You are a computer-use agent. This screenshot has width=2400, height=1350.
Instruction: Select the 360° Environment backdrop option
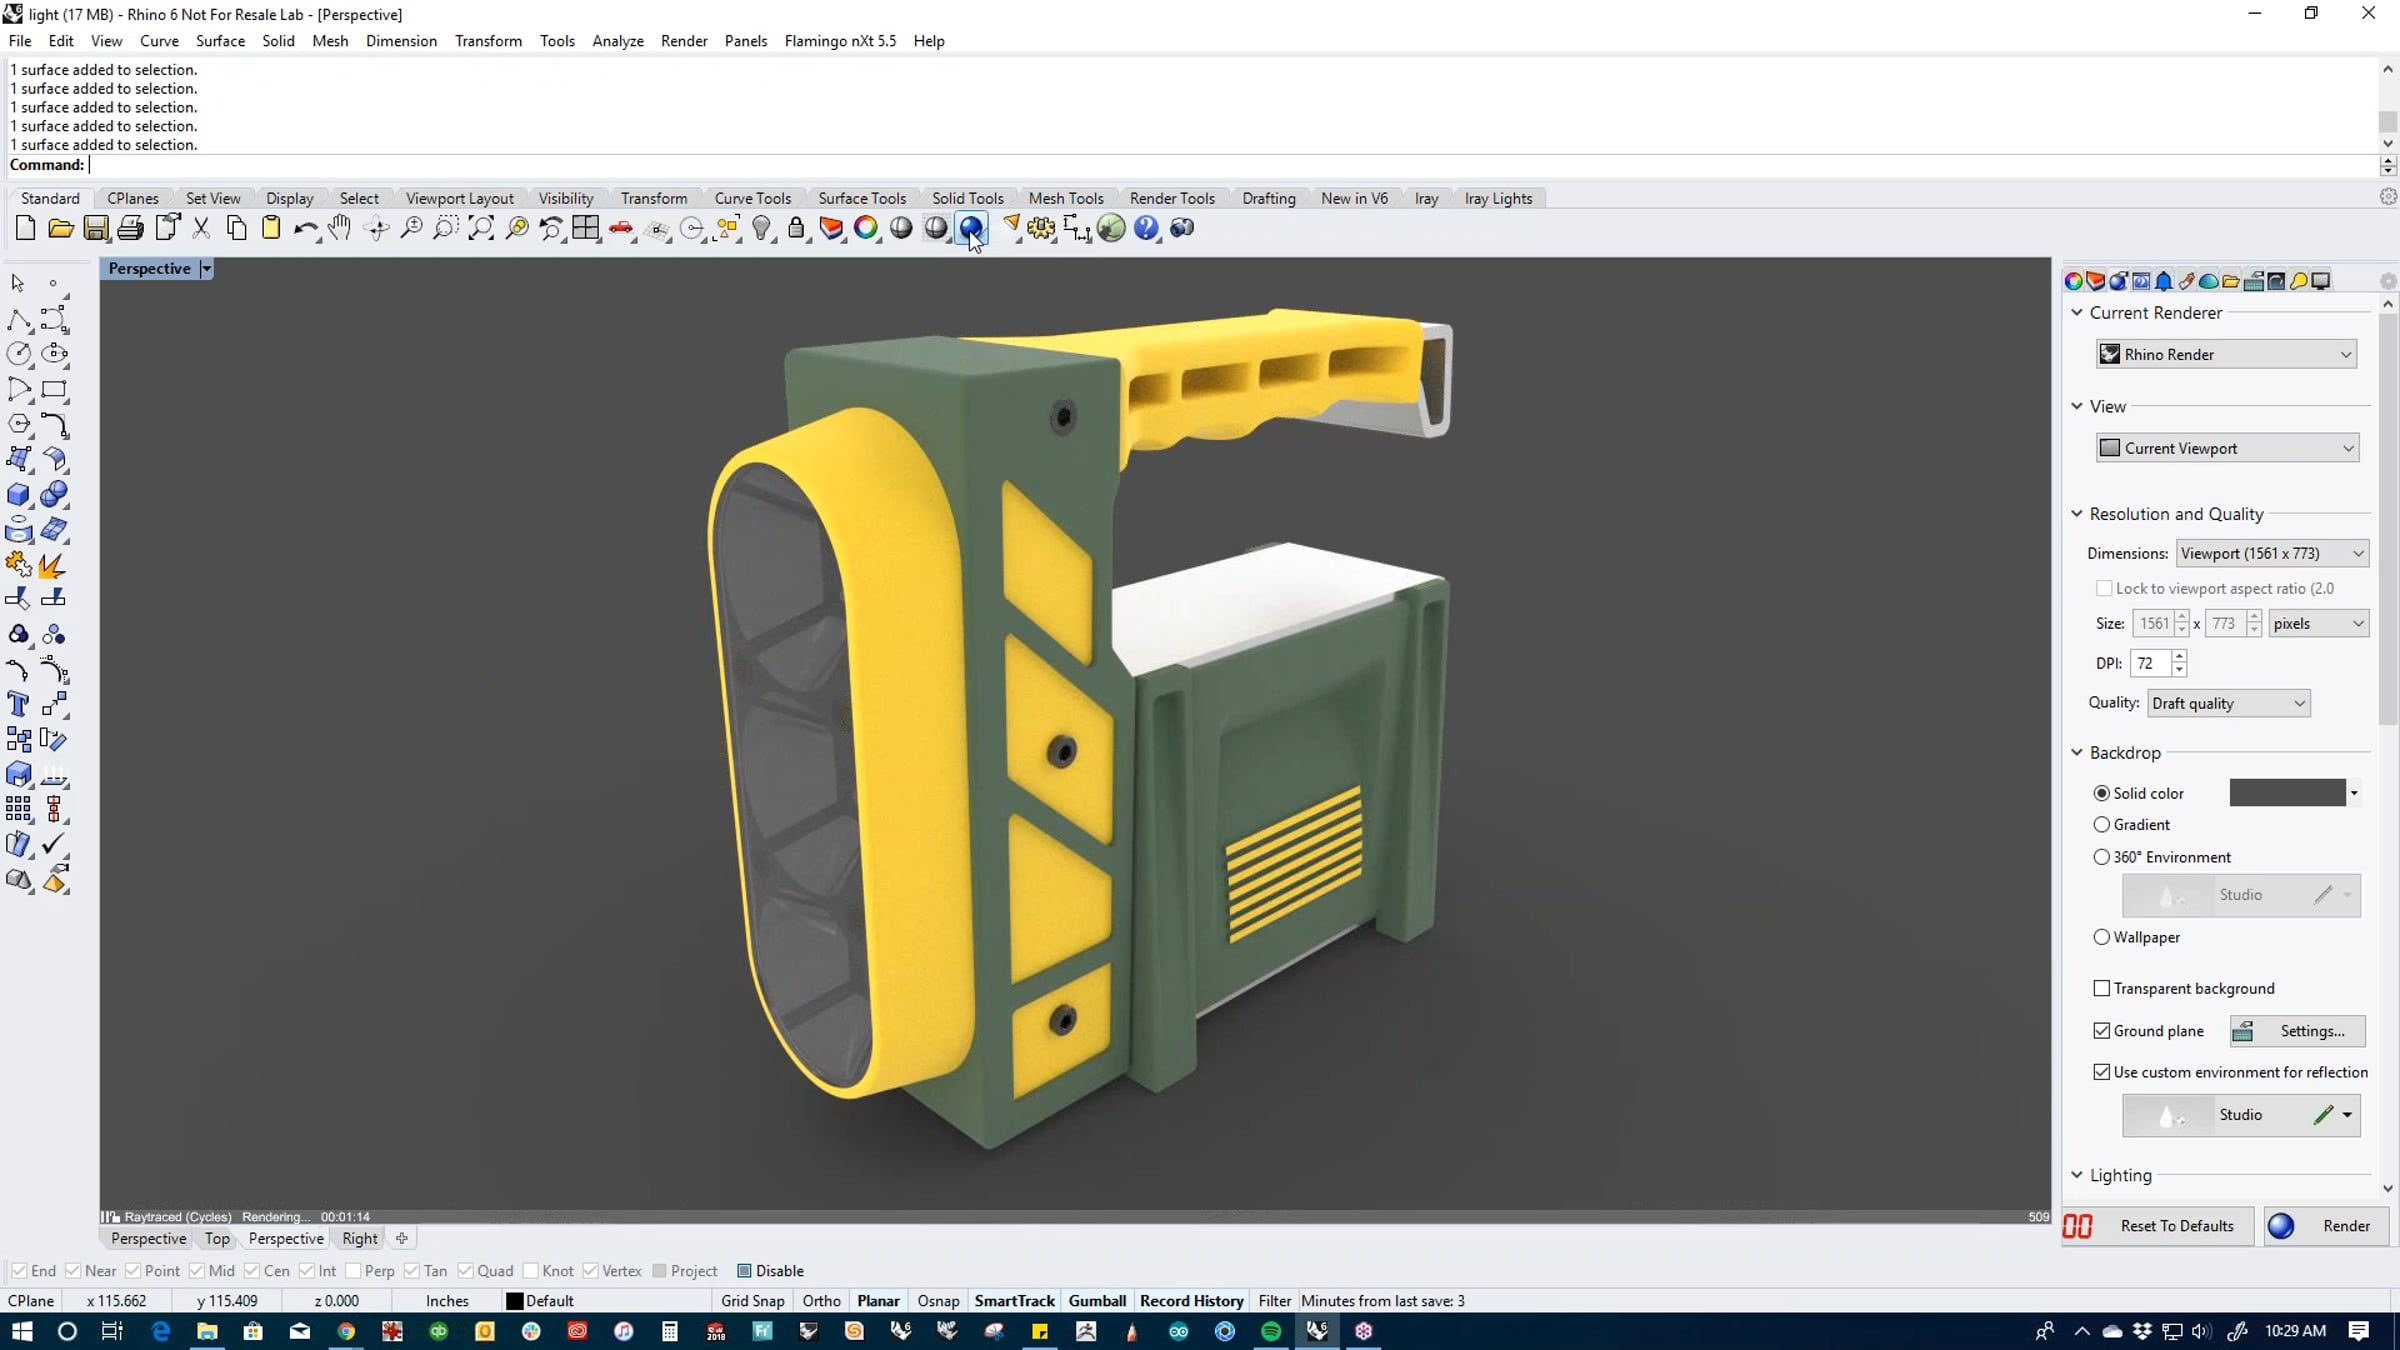[2101, 857]
